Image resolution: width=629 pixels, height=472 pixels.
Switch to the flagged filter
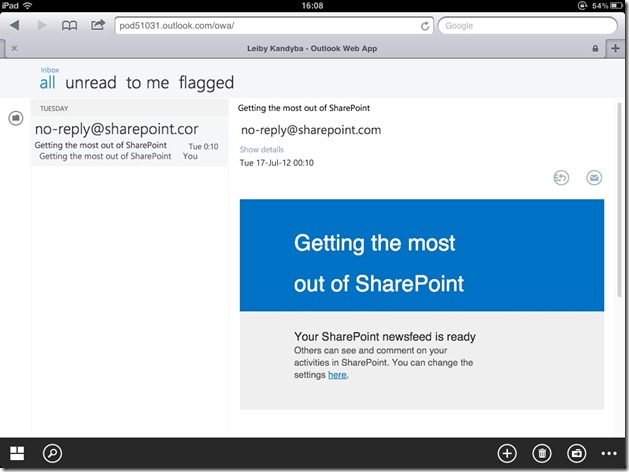(x=206, y=83)
